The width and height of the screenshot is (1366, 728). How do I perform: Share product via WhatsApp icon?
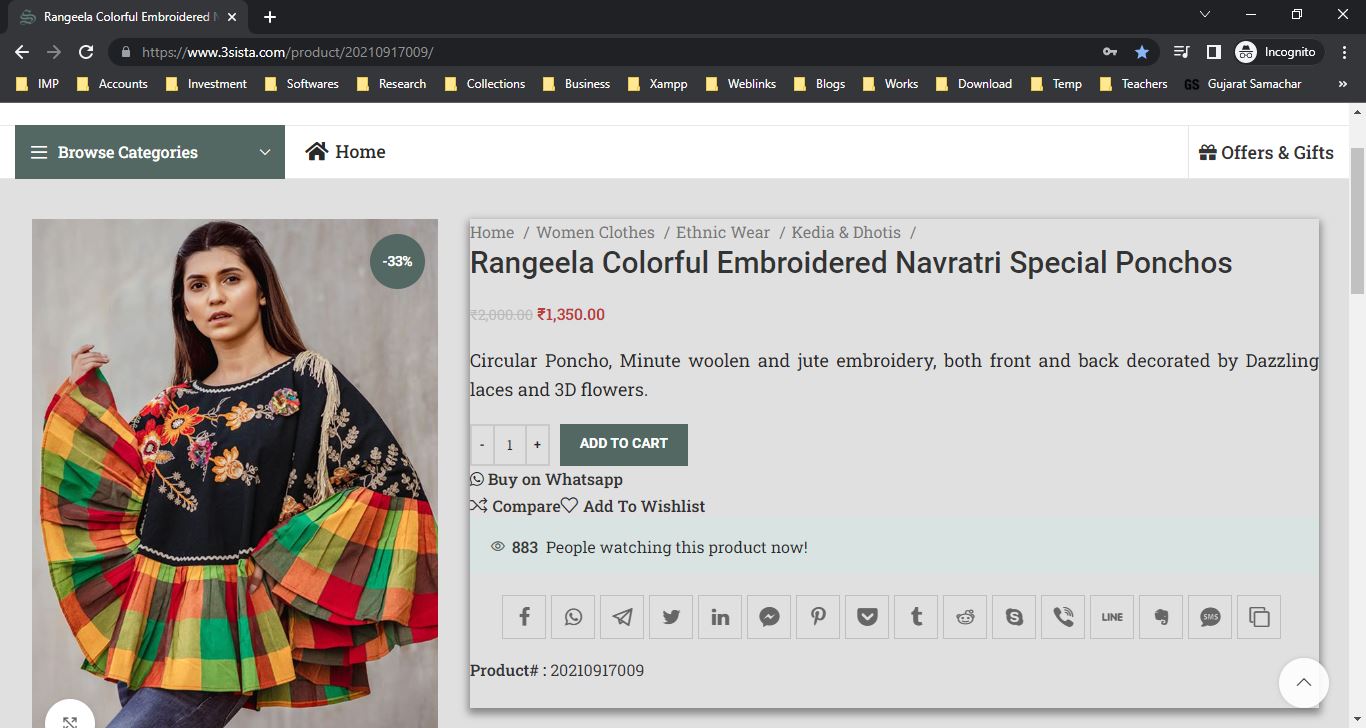click(573, 617)
